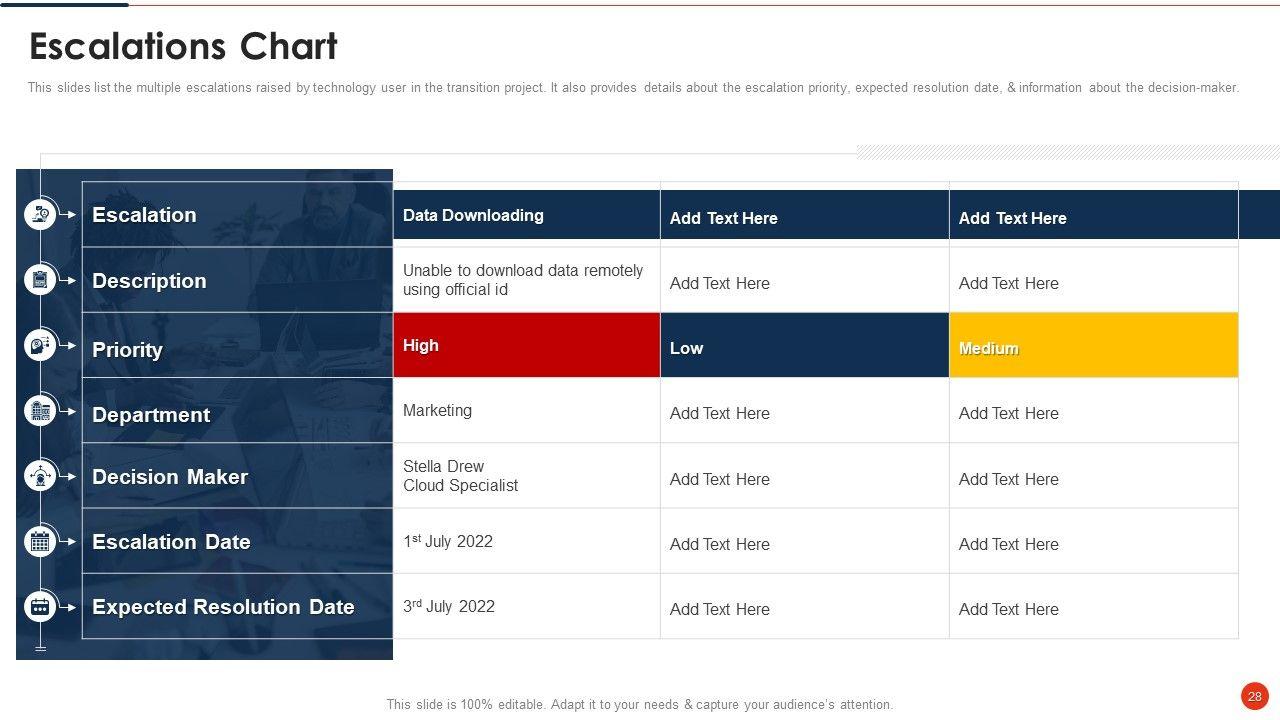Click the 1st July 2022 date cell
This screenshot has width=1280, height=720.
tap(526, 541)
